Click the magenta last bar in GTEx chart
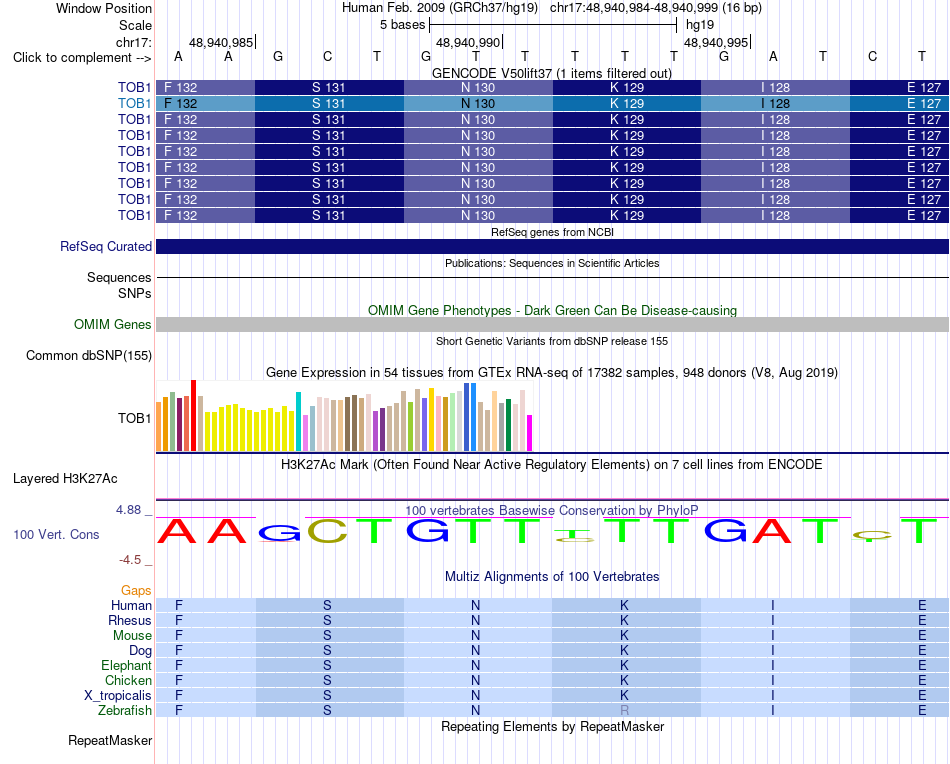This screenshot has height=764, width=950. pos(530,433)
